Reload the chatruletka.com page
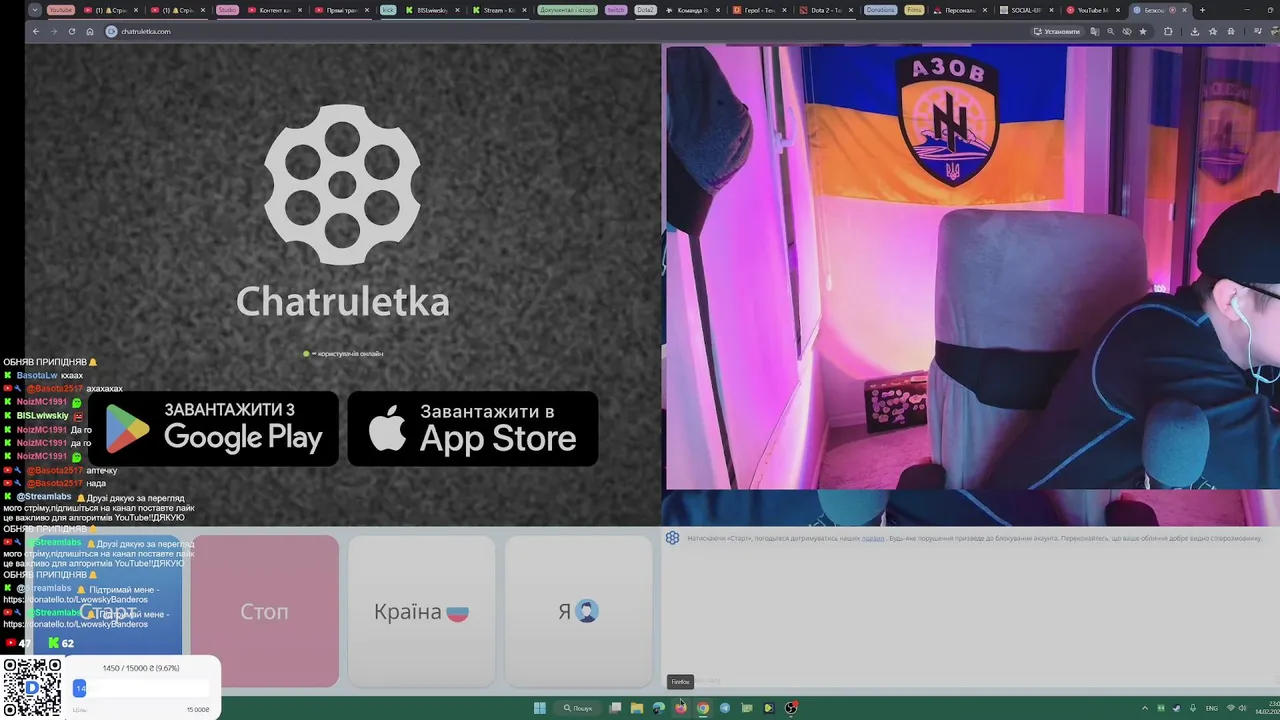This screenshot has height=720, width=1280. (x=72, y=31)
